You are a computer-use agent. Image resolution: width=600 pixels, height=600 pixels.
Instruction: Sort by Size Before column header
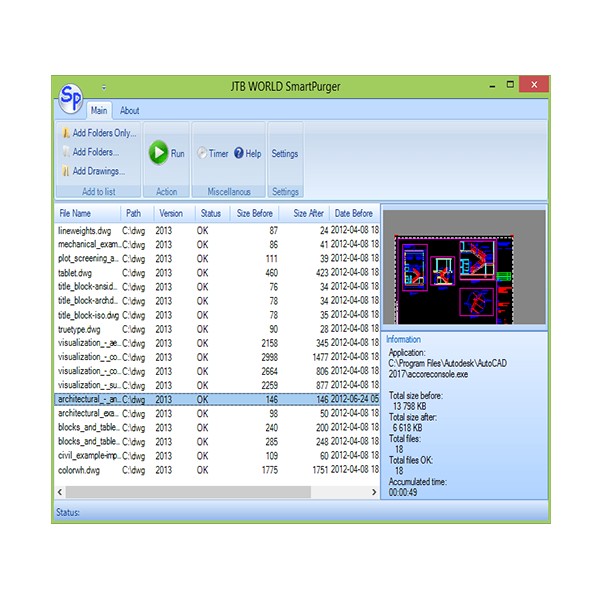(254, 213)
